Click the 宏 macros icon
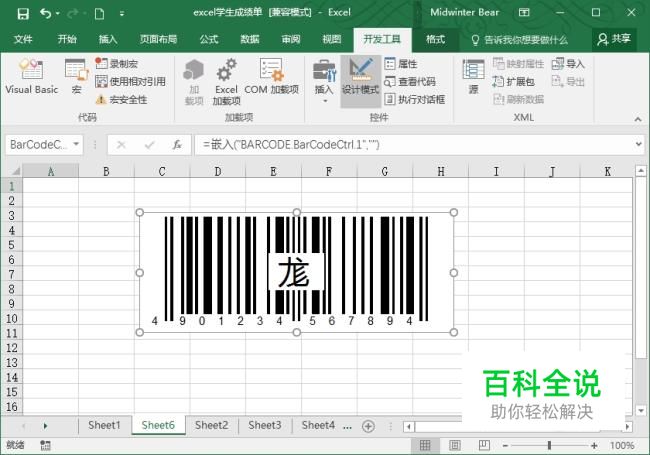Viewport: 650px width, 455px height. (x=76, y=77)
